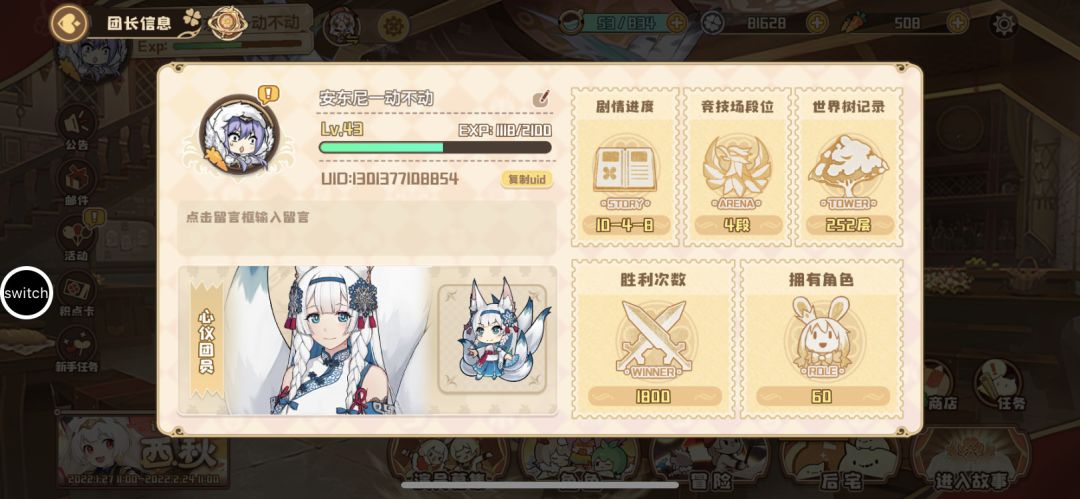Tap the back arrow beside 团长信息
The image size is (1080, 499).
(69, 23)
